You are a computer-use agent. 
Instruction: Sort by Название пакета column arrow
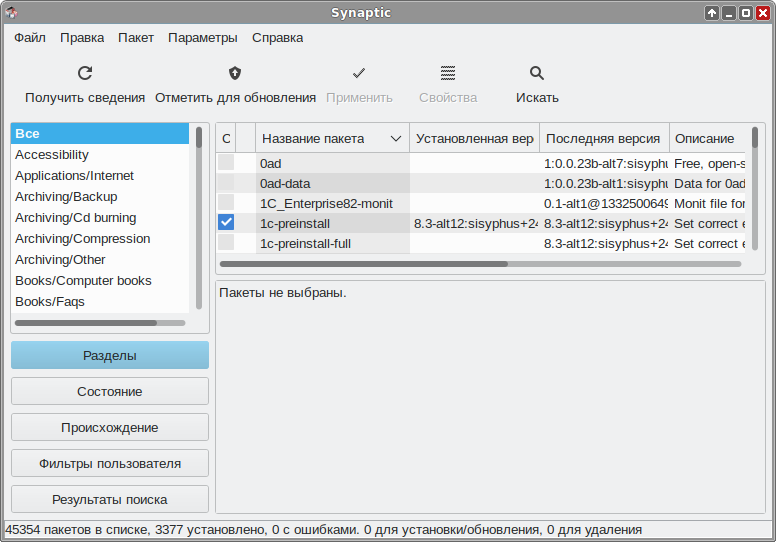(396, 139)
